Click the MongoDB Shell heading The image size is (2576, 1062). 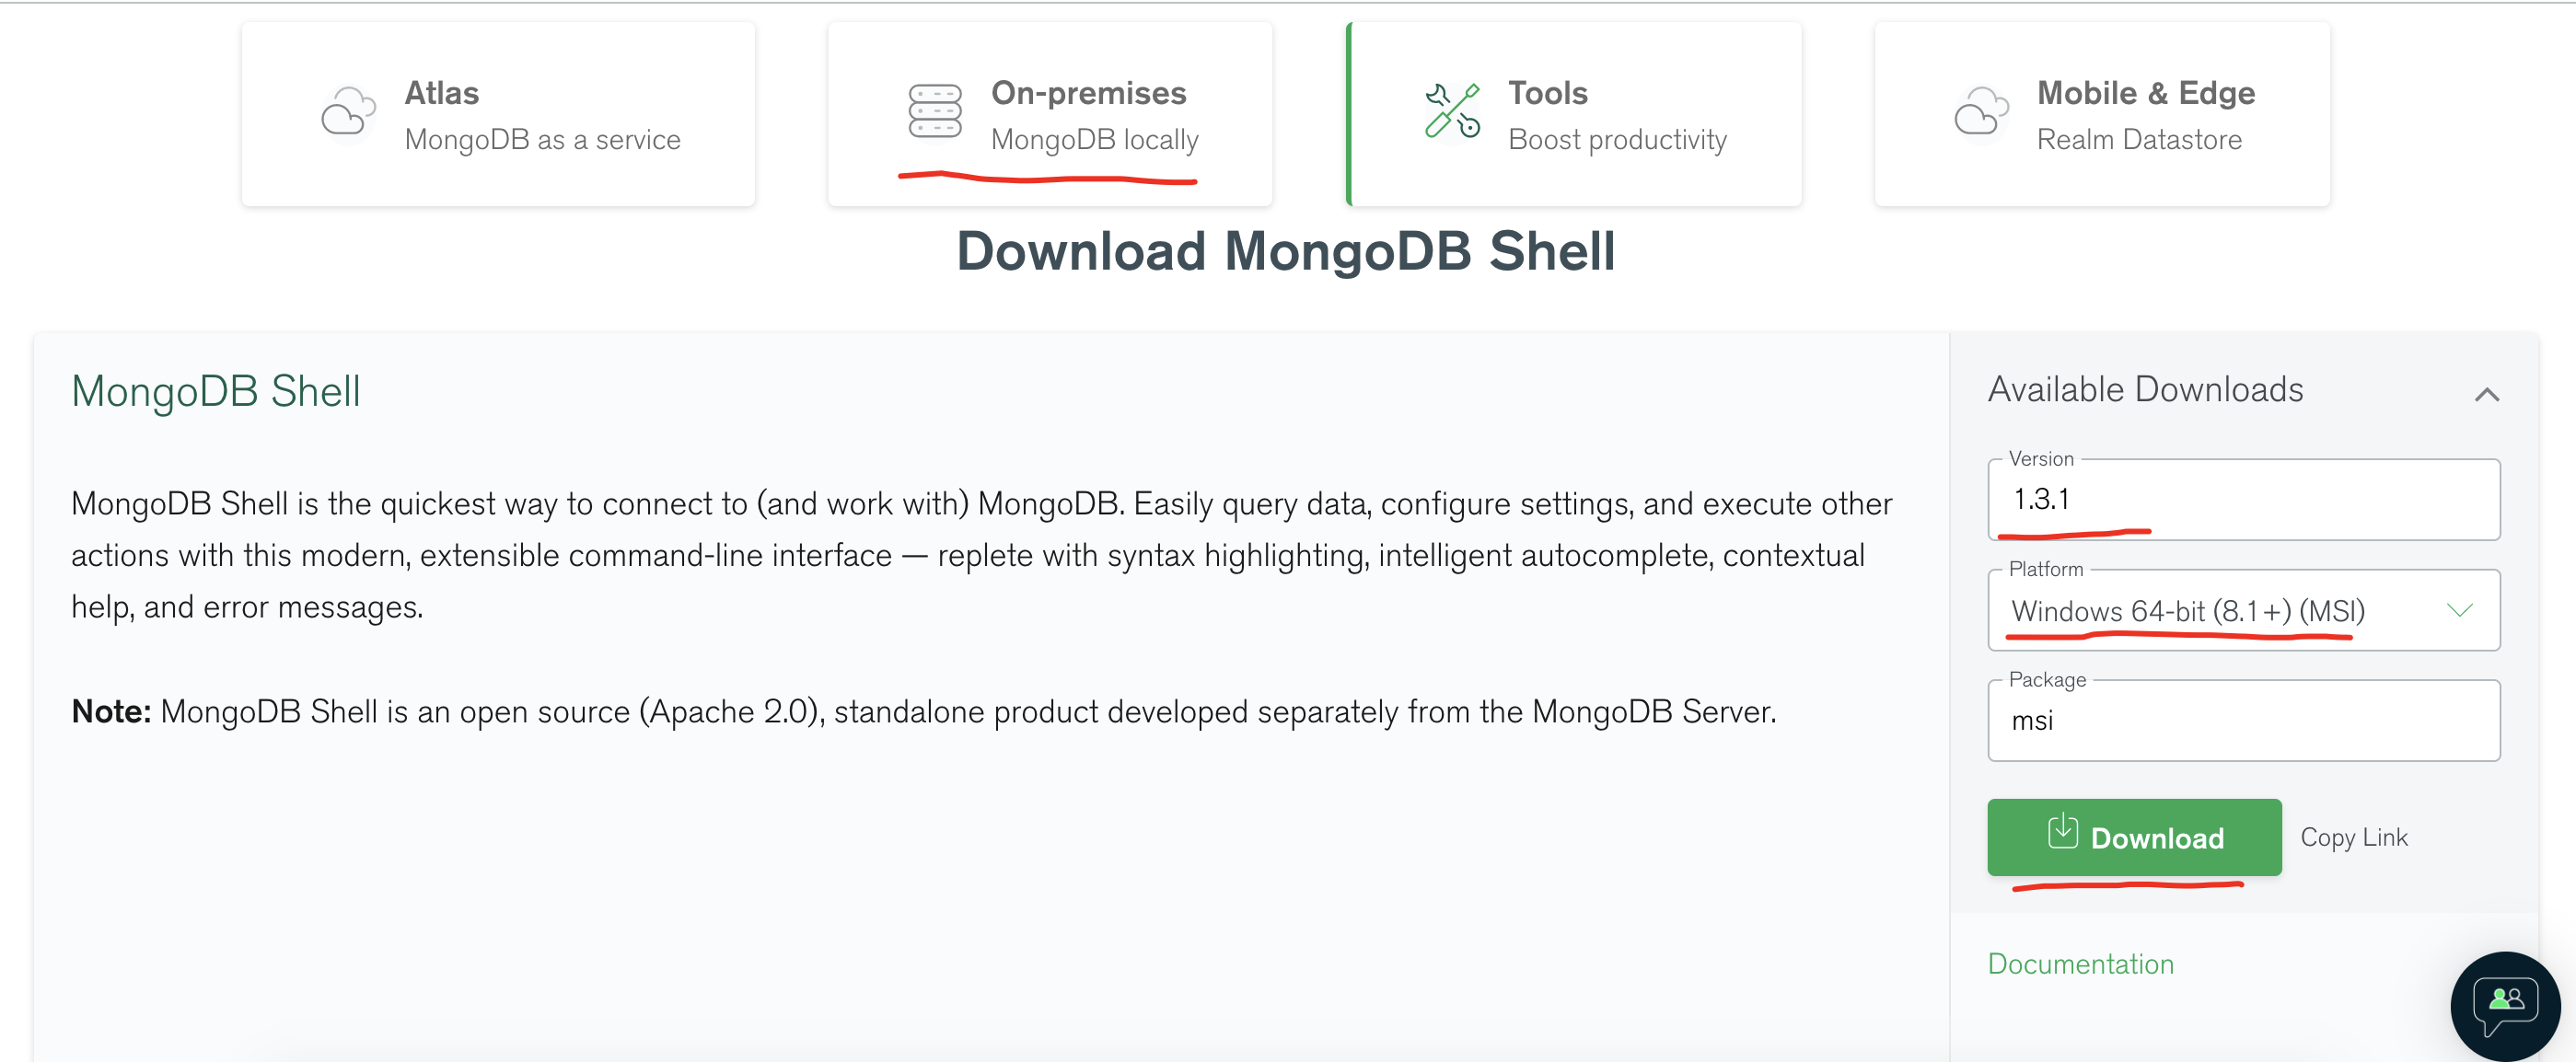[215, 391]
